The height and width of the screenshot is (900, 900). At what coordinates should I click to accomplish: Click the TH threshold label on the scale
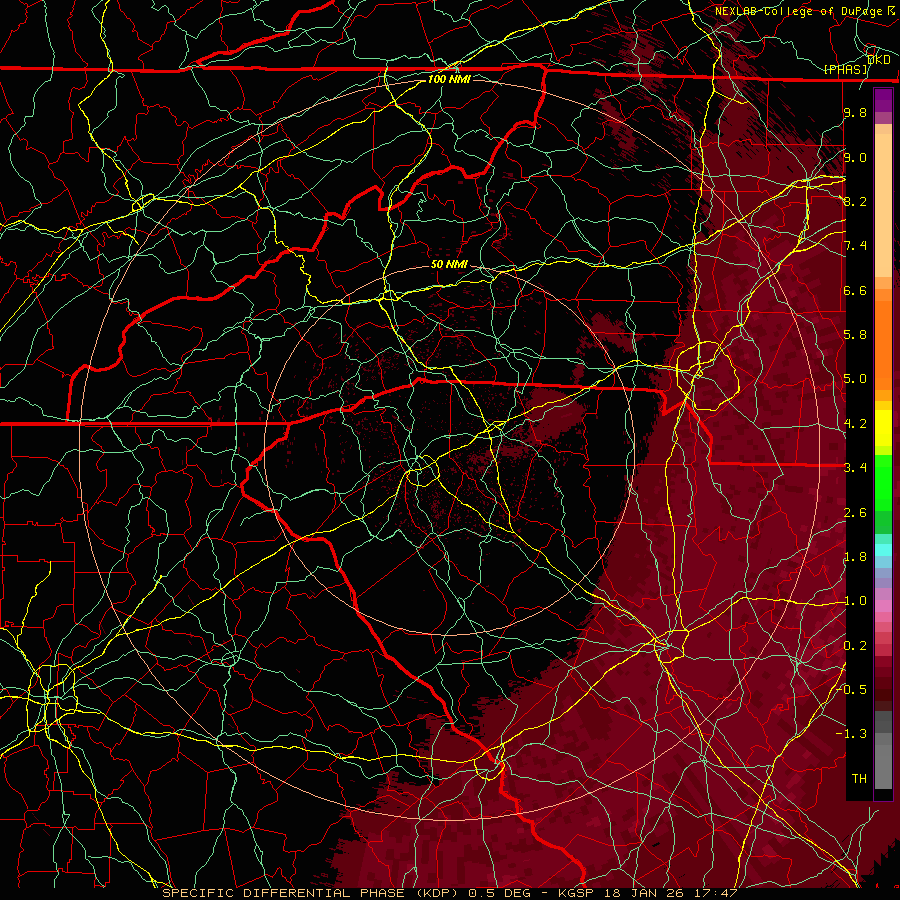click(x=859, y=779)
